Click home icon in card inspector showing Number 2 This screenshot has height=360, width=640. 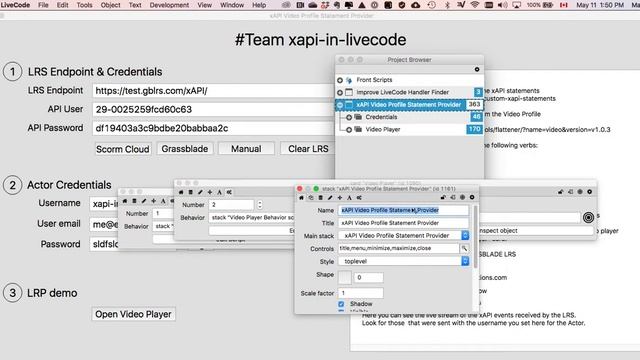pyautogui.click(x=181, y=192)
